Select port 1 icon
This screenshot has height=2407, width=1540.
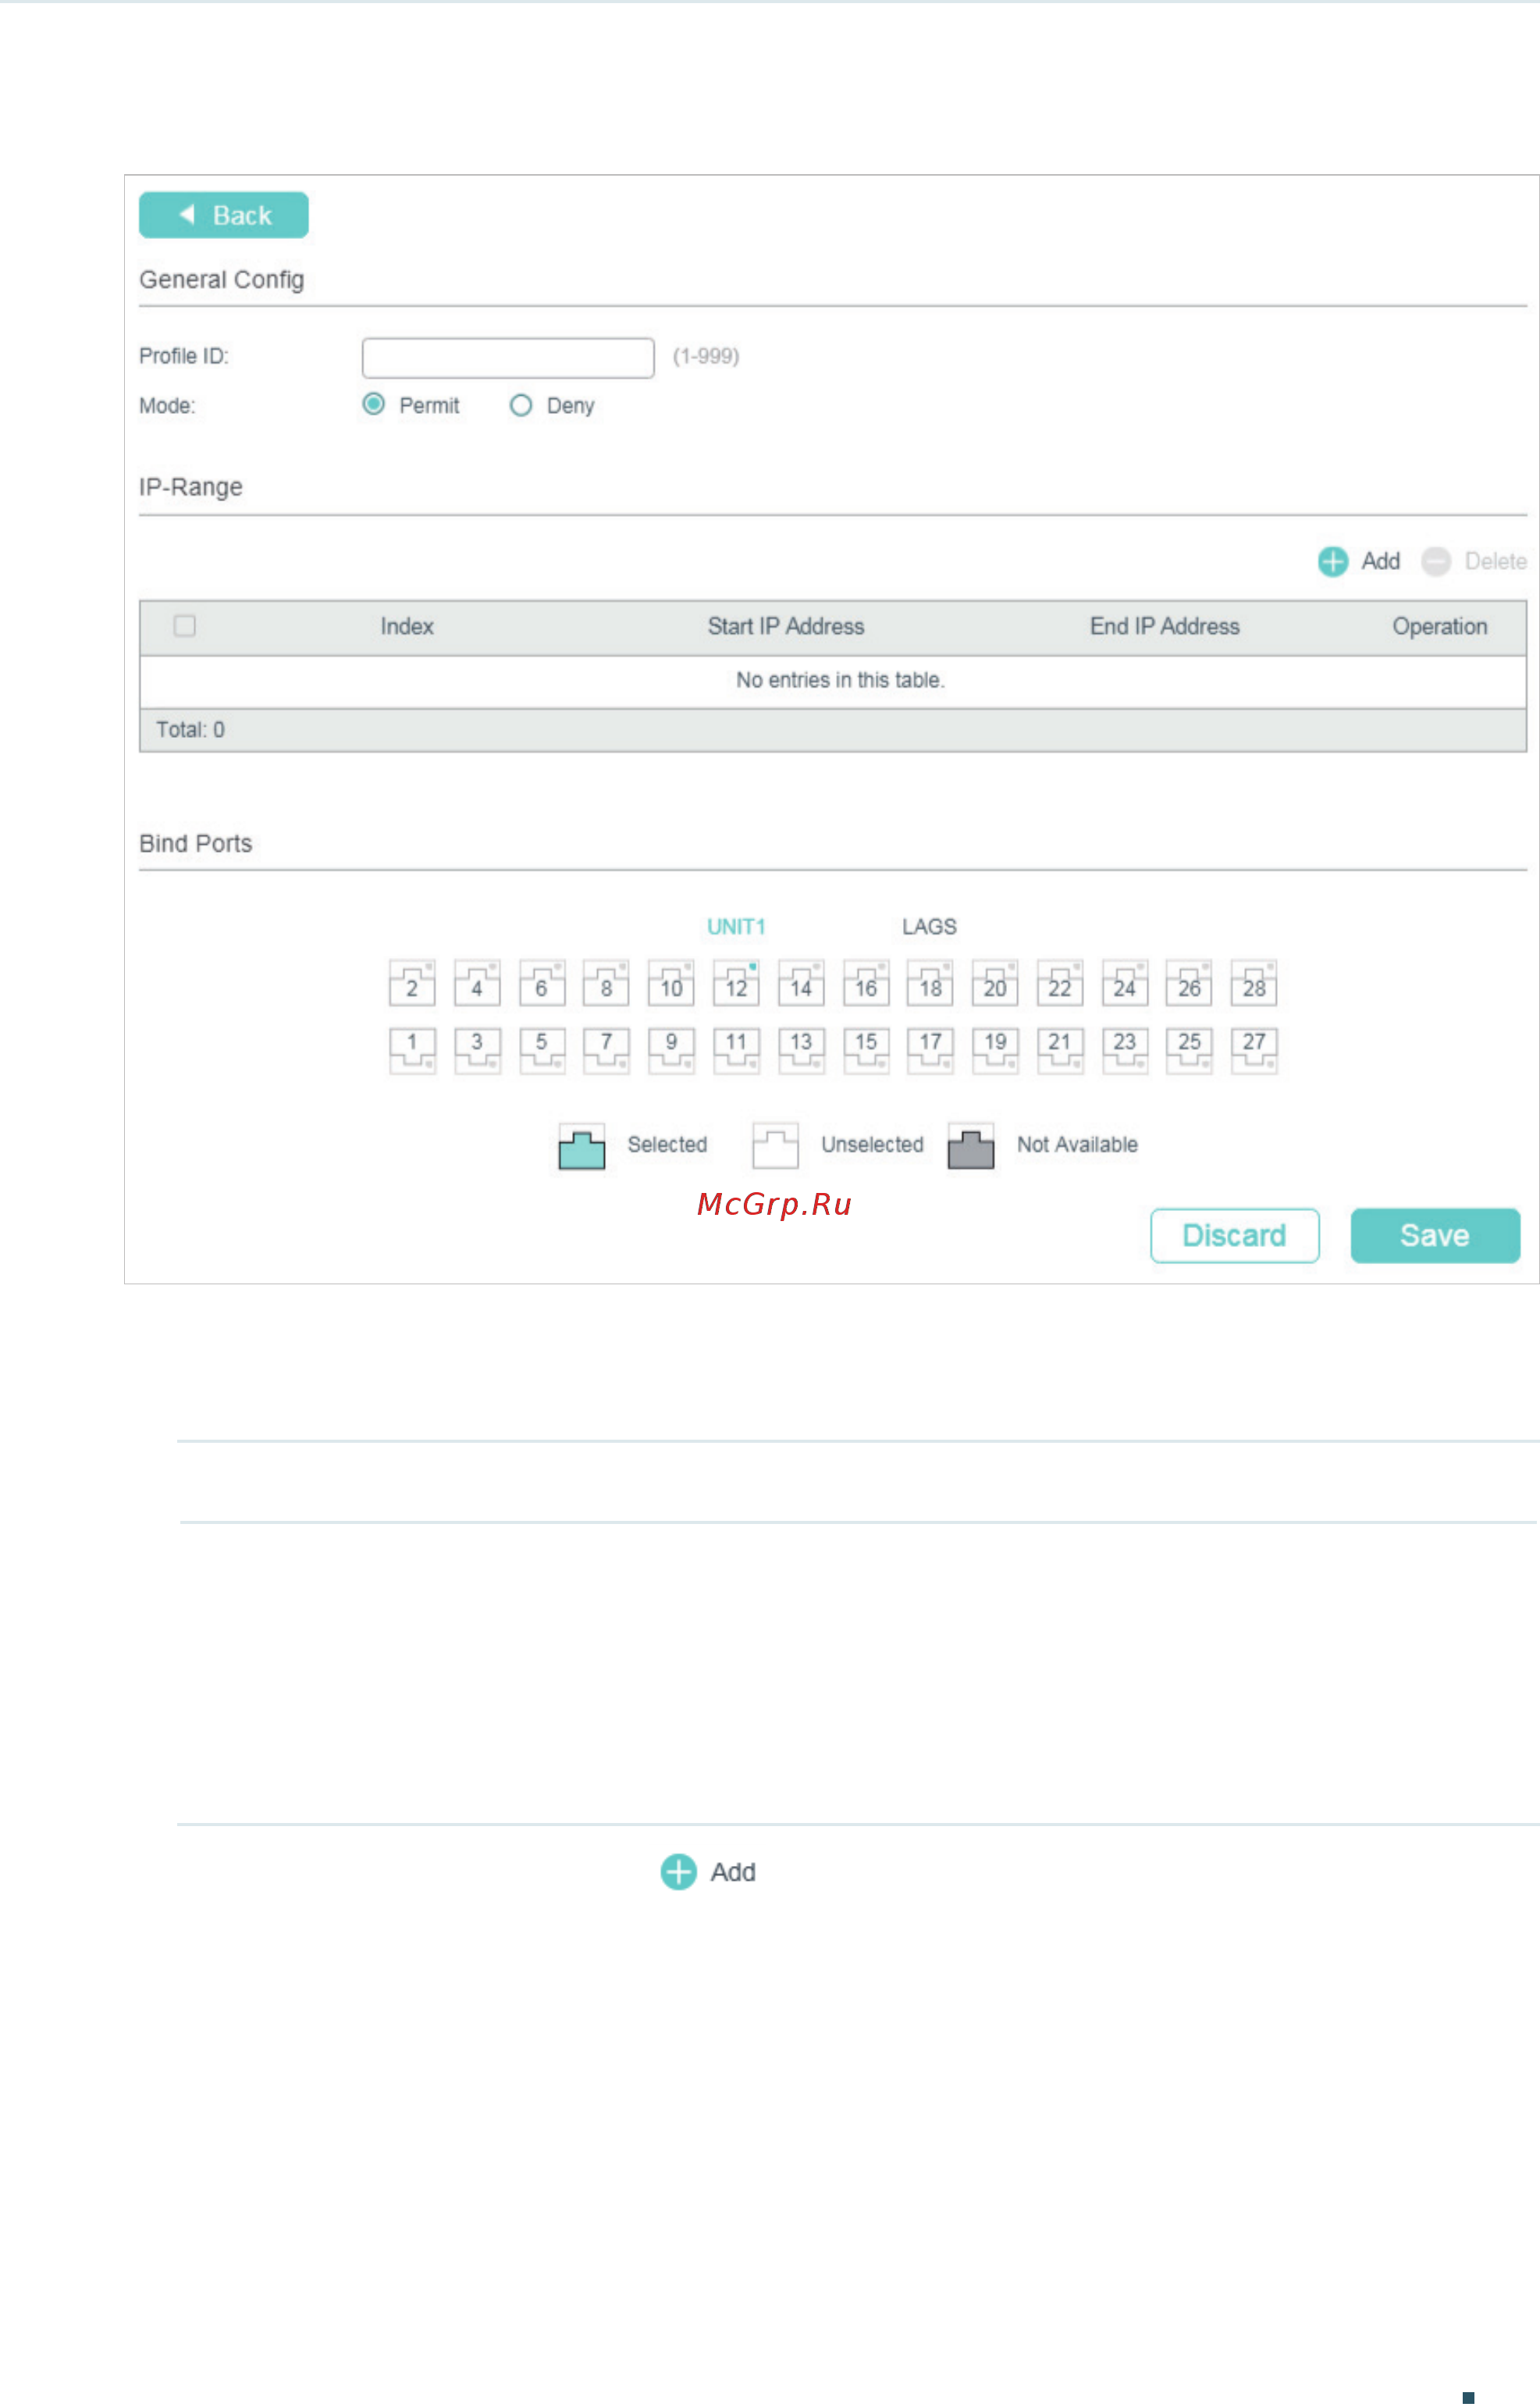click(412, 1049)
